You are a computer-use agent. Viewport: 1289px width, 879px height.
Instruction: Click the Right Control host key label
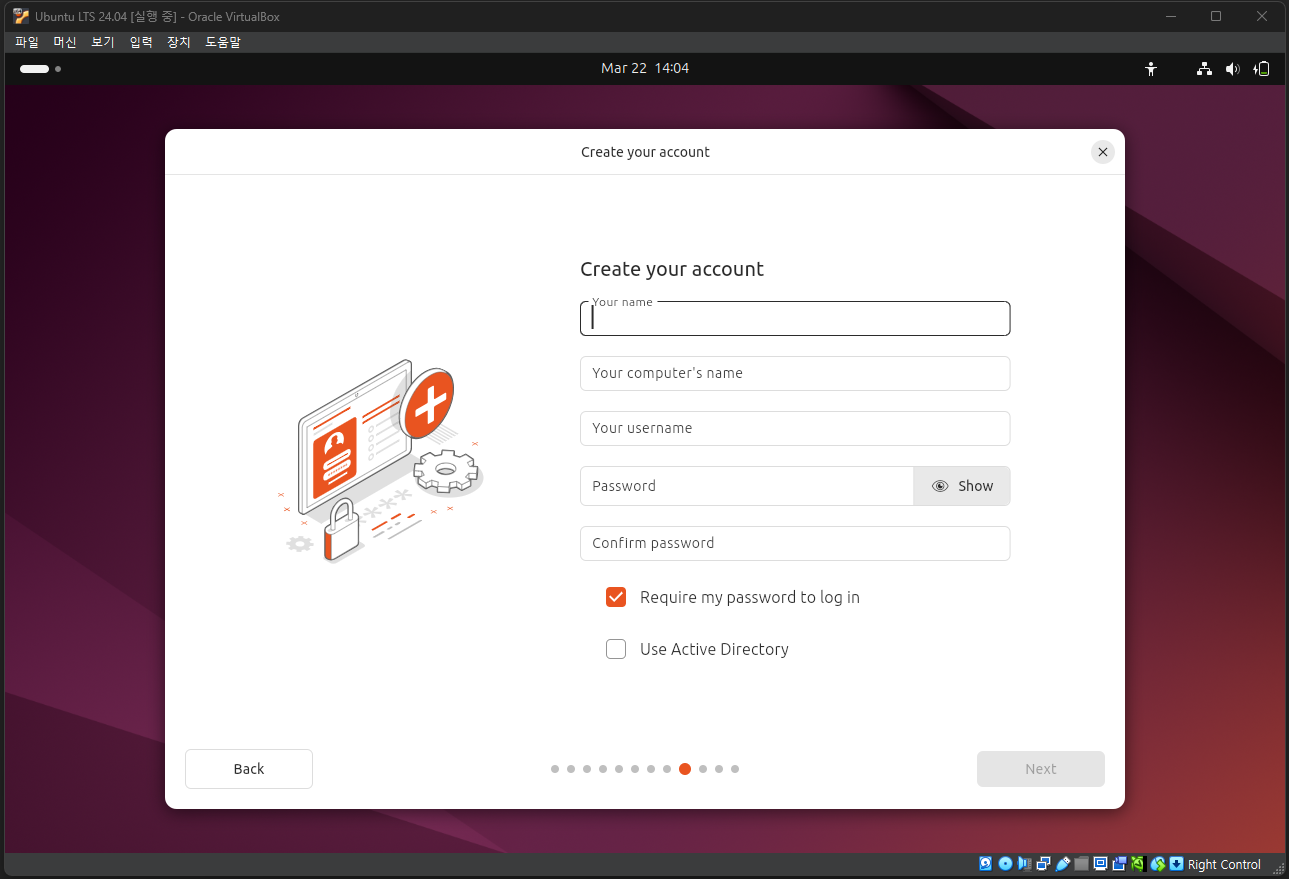tap(1224, 864)
